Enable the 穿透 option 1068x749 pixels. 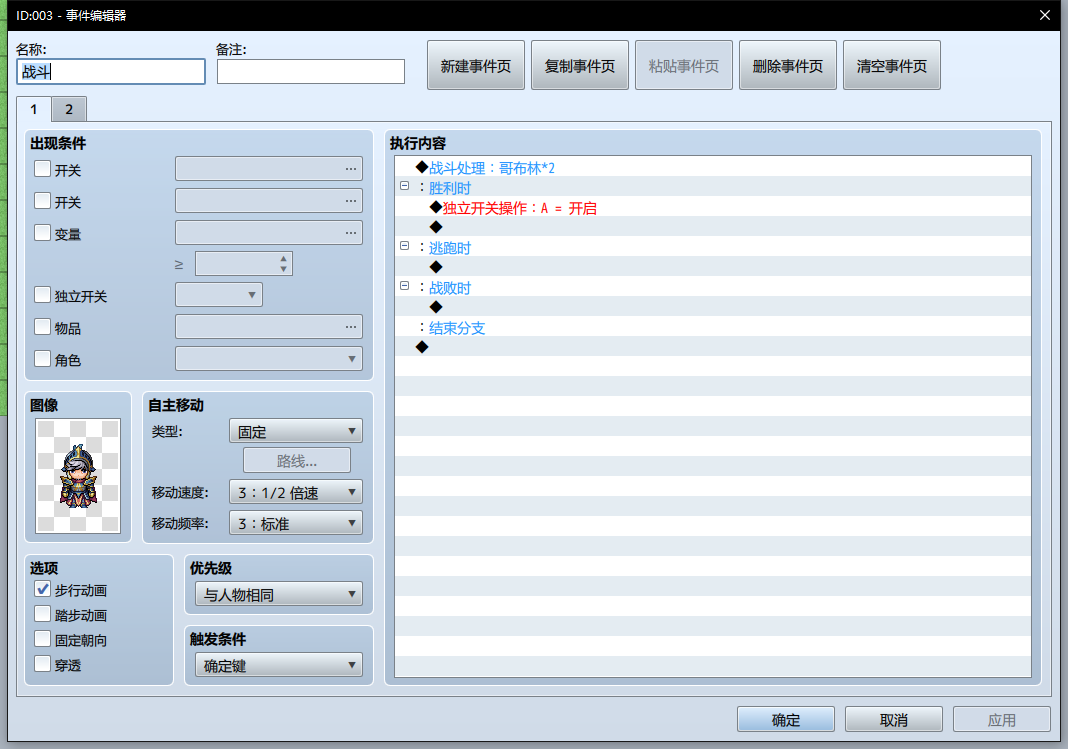pyautogui.click(x=42, y=664)
